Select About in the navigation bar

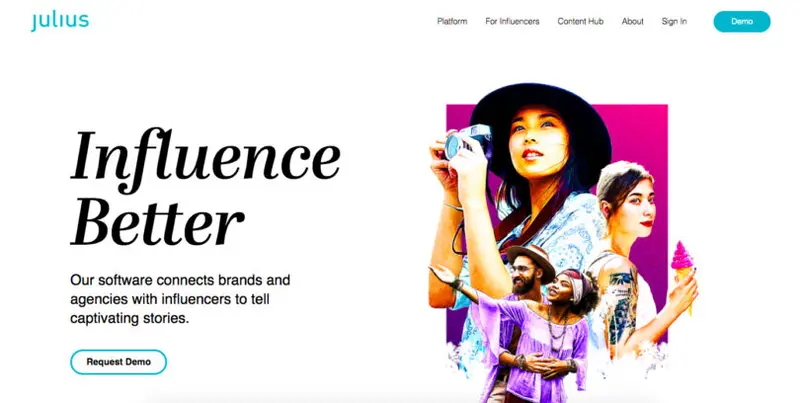pyautogui.click(x=633, y=21)
